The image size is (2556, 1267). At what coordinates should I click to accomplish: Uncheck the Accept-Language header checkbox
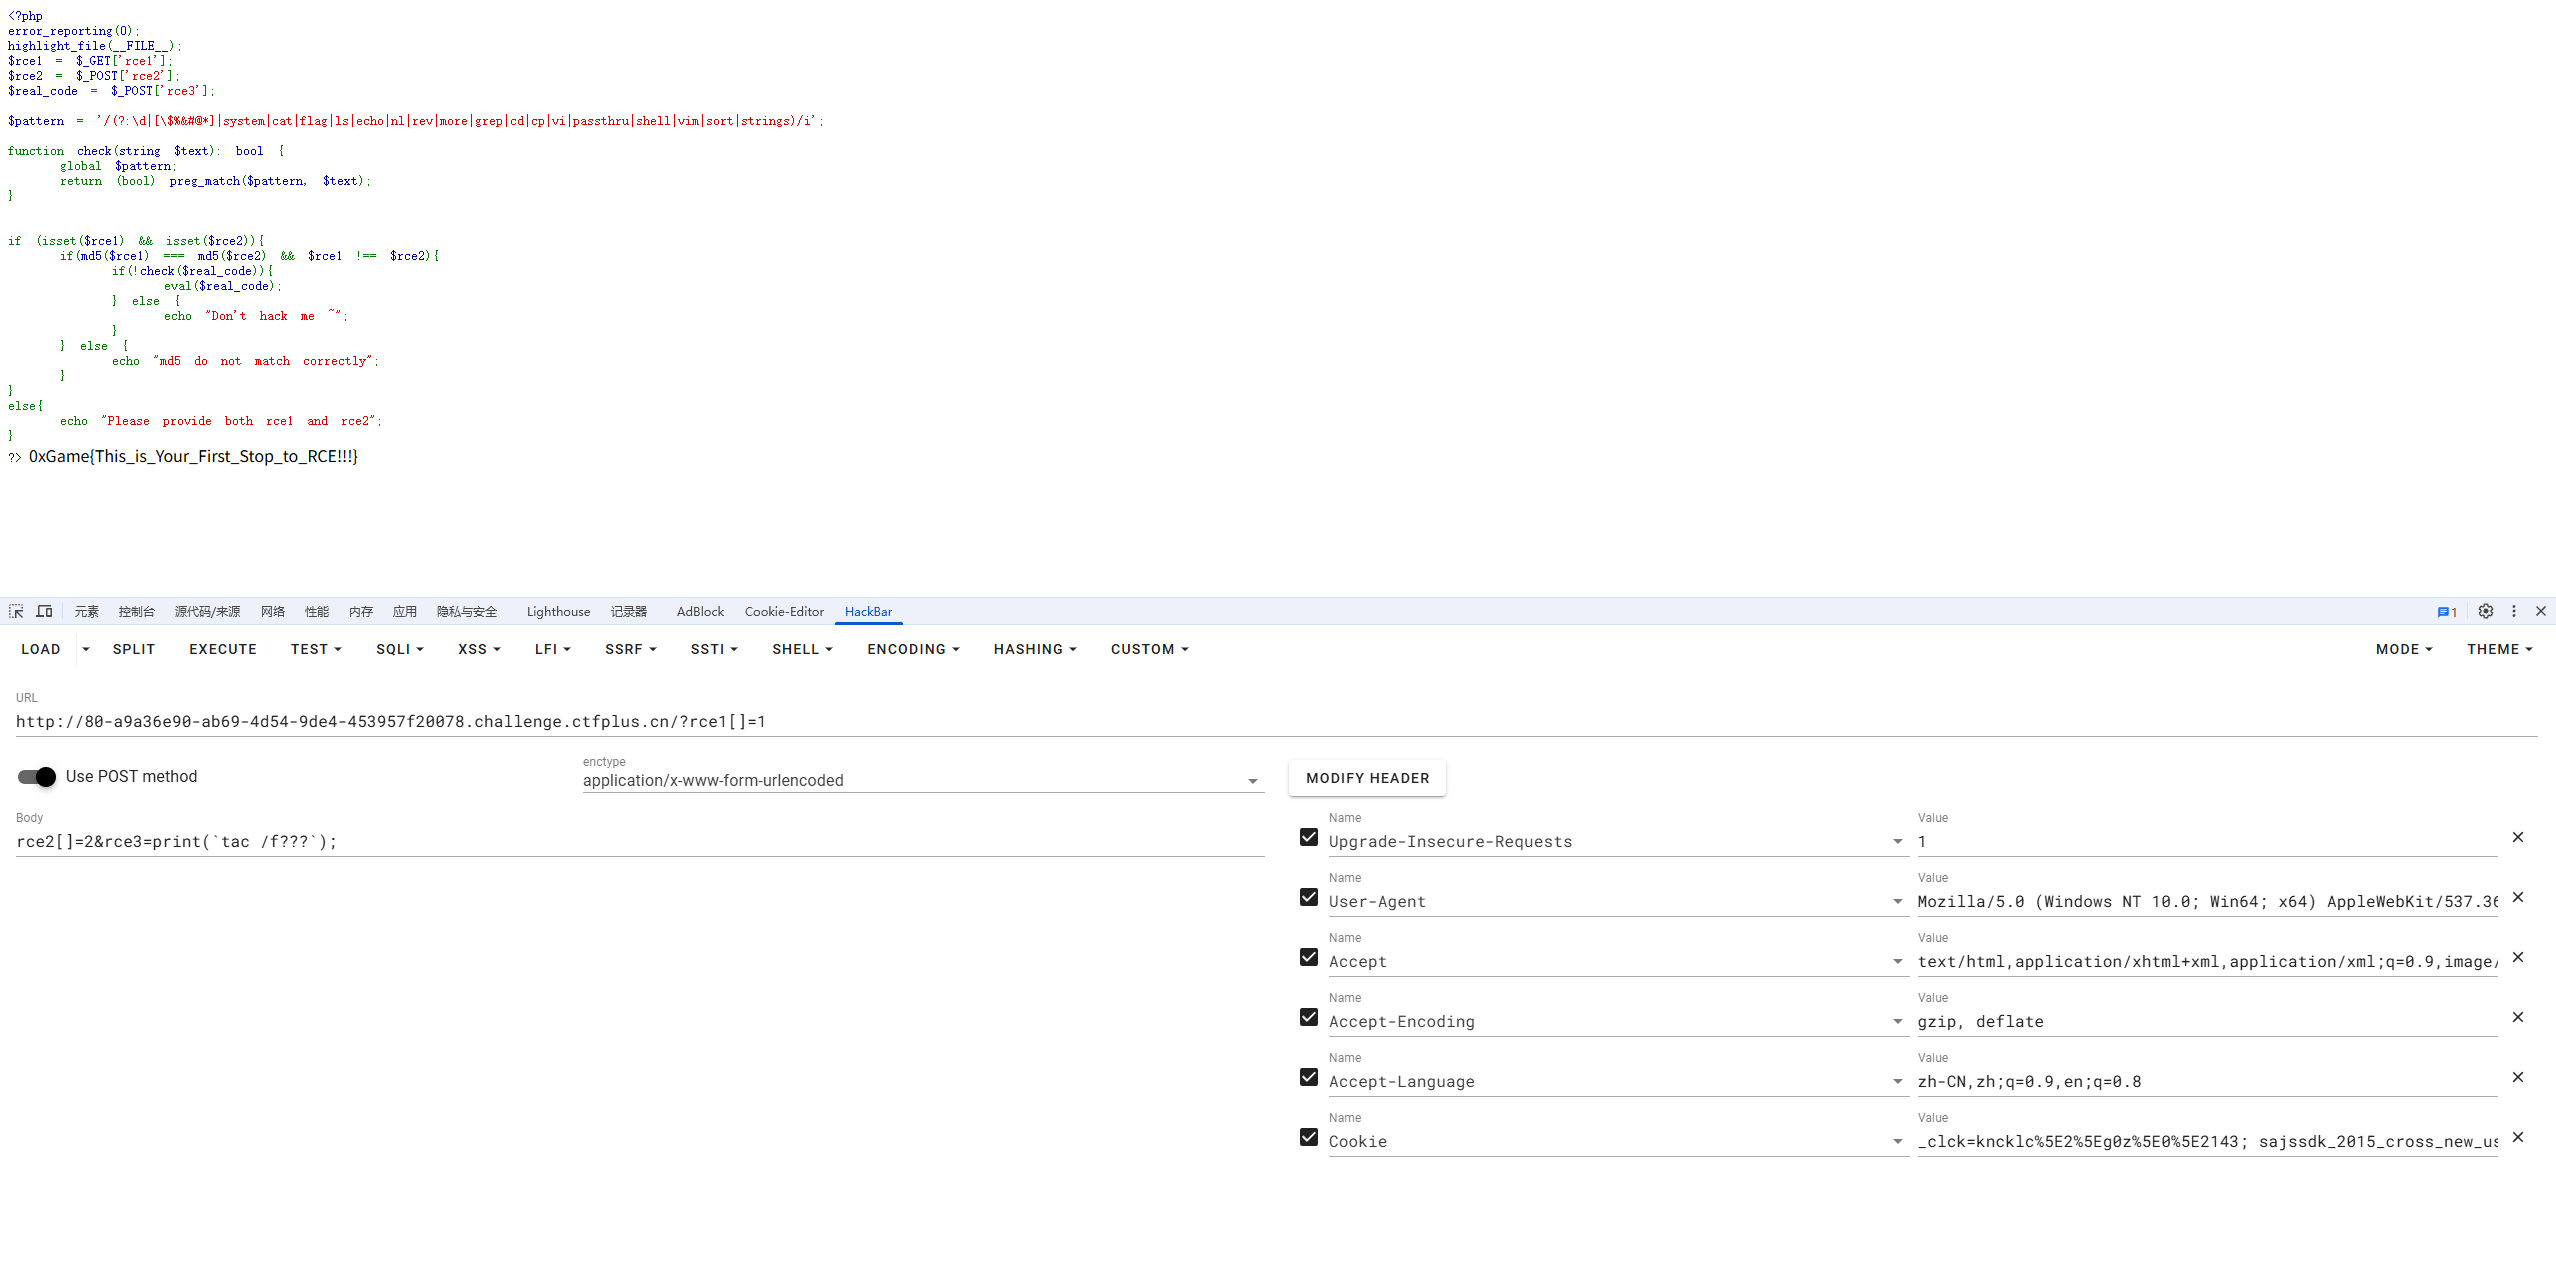pyautogui.click(x=1308, y=1077)
